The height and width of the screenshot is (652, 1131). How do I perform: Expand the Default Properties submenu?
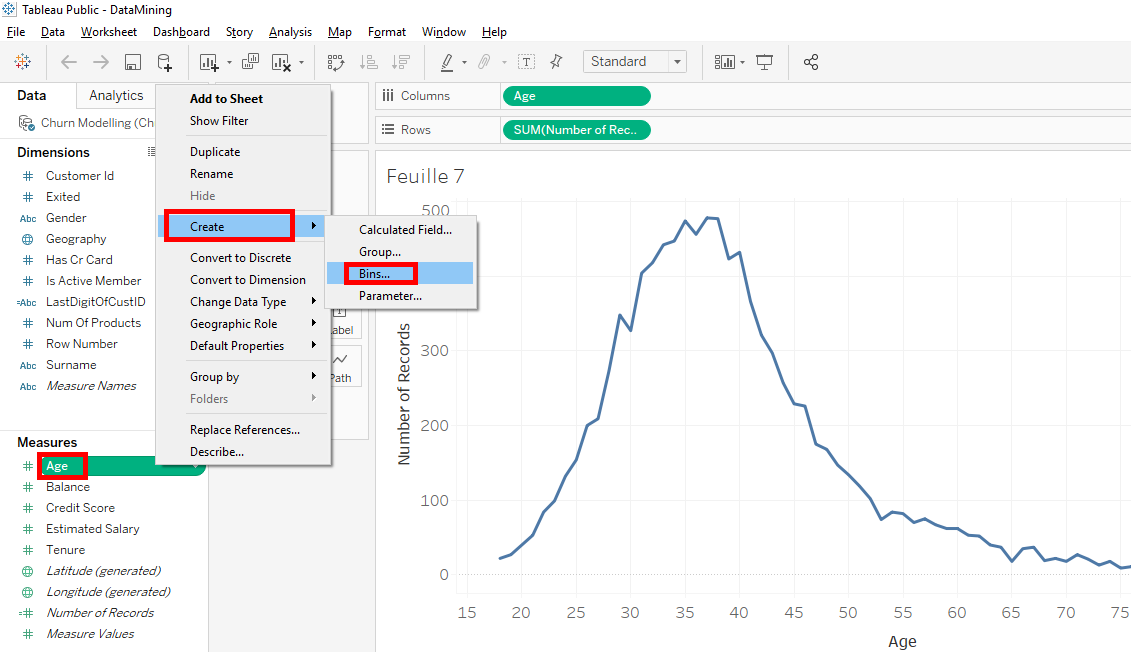tap(239, 345)
